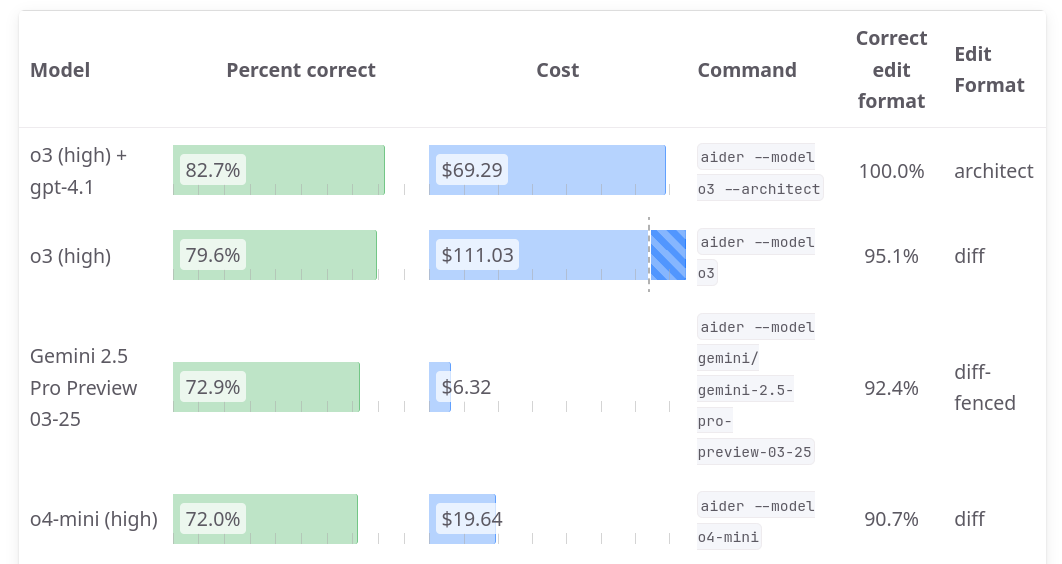
Task: Select the o3 (high) model name cell
Action: click(70, 256)
